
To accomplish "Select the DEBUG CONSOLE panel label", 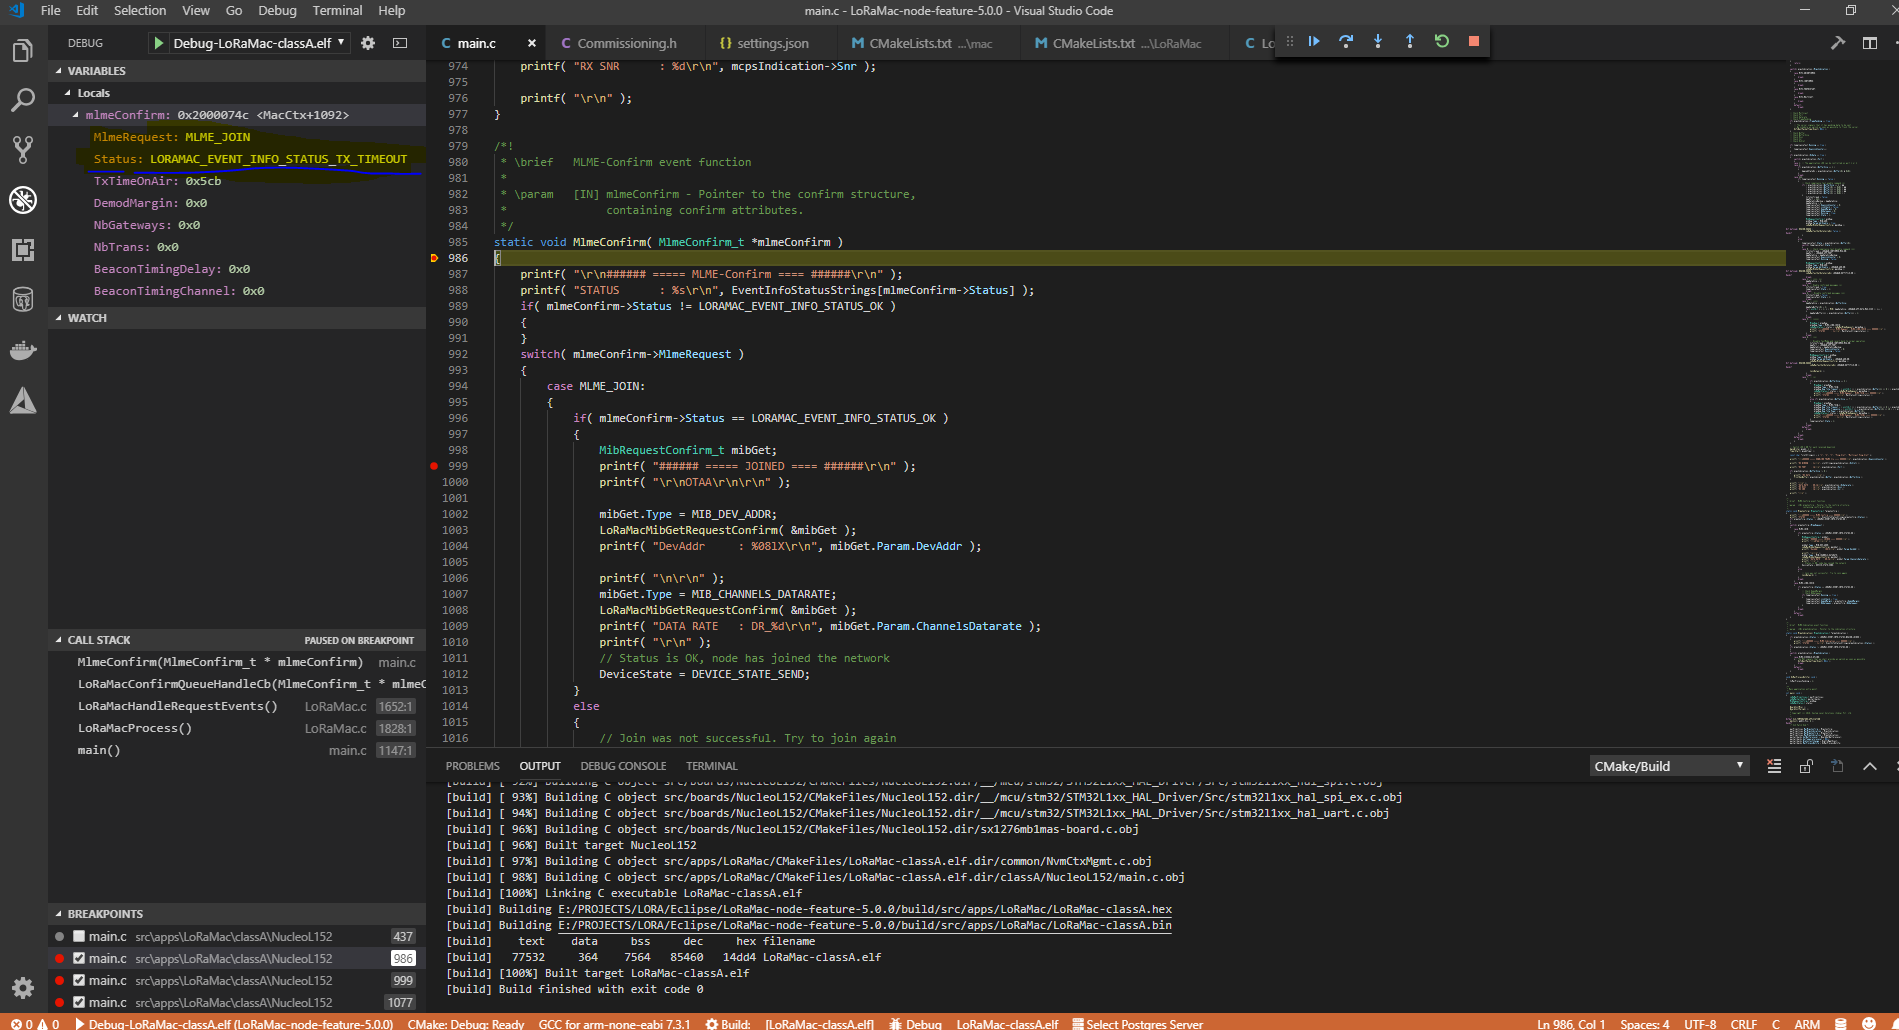I will [623, 765].
